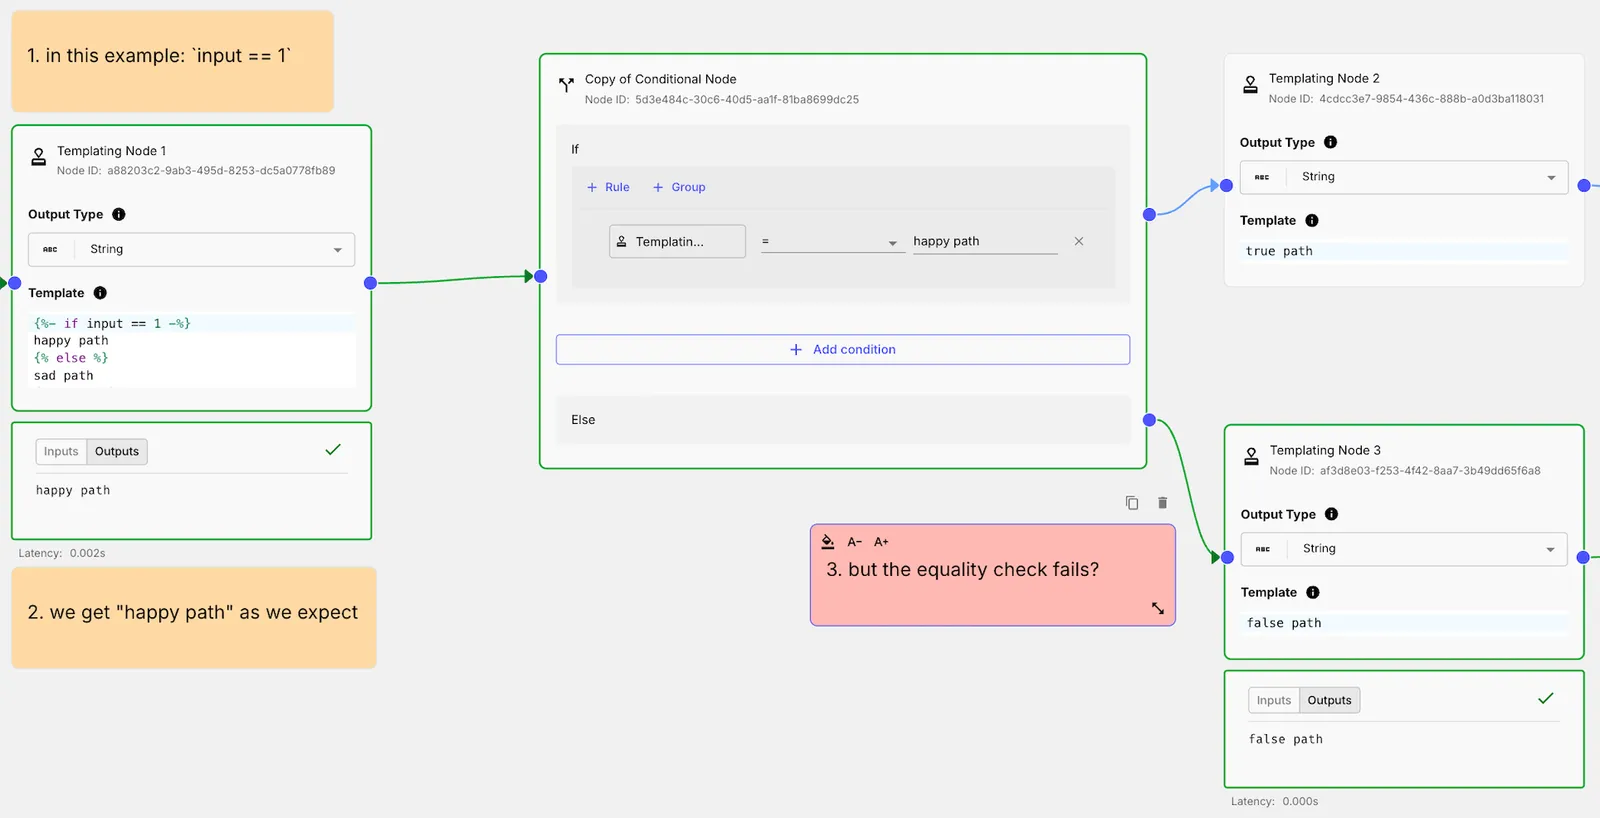Switch to the Inputs tab under Templating Node 1
The image size is (1600, 818).
[61, 452]
